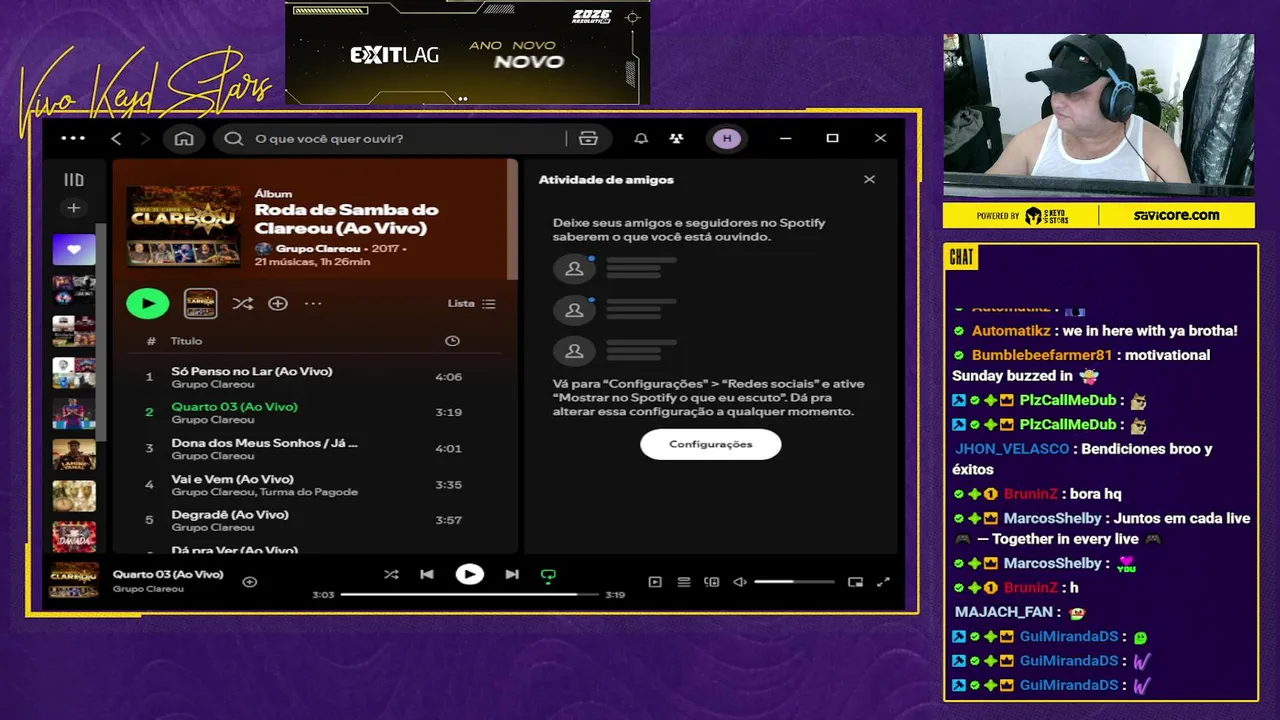This screenshot has width=1280, height=720.
Task: Go forward with the right arrow
Action: (145, 138)
